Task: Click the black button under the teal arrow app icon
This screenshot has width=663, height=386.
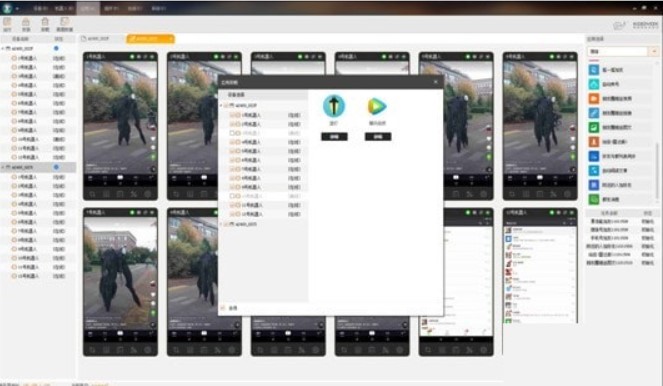Action: coord(334,137)
